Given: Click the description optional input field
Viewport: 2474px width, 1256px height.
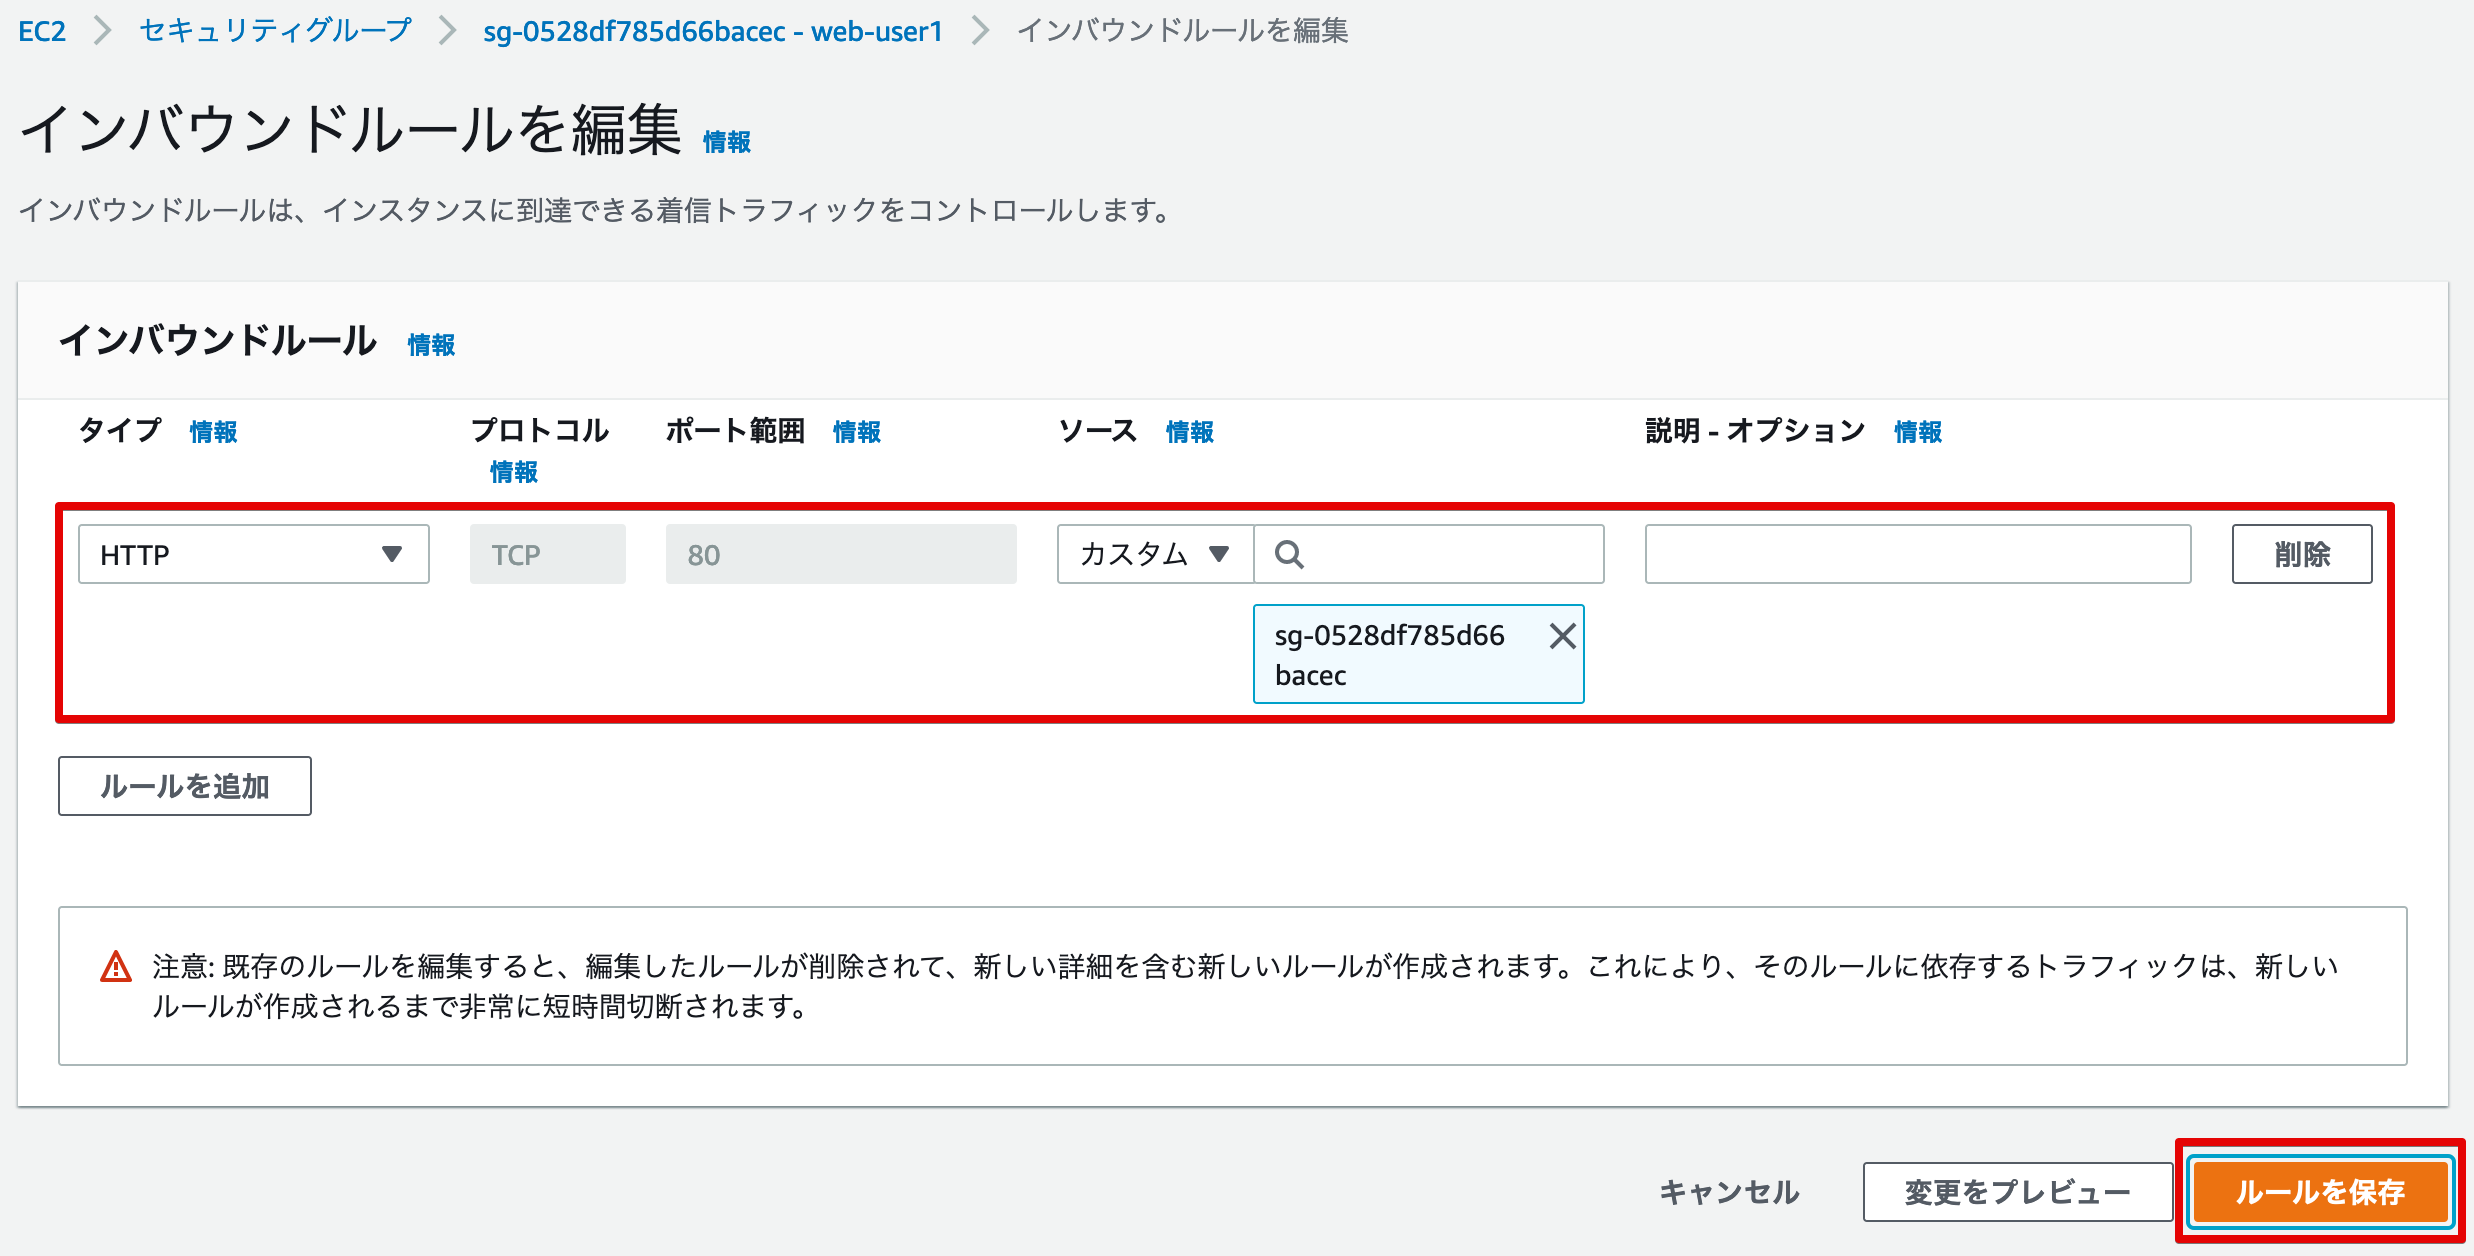Looking at the screenshot, I should (1918, 554).
